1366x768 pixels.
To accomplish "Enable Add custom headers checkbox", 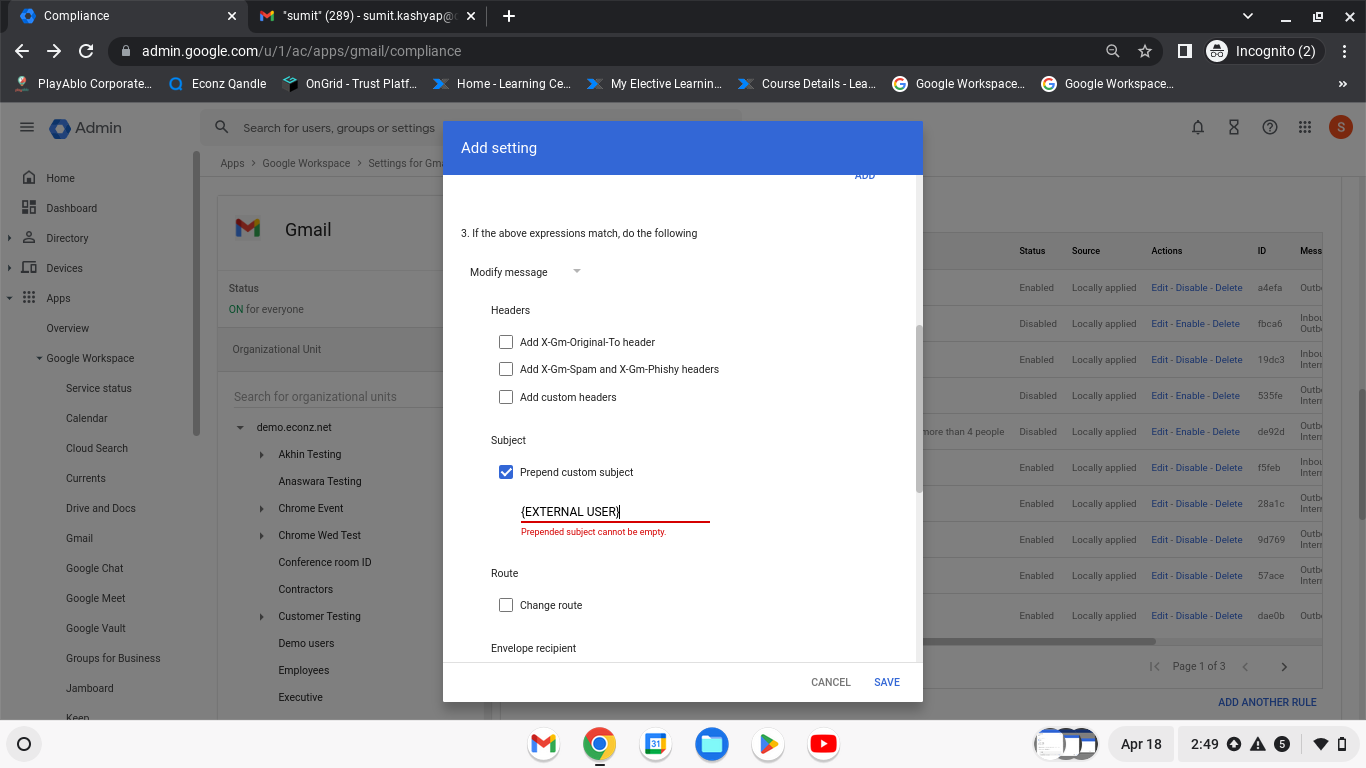I will click(x=506, y=397).
